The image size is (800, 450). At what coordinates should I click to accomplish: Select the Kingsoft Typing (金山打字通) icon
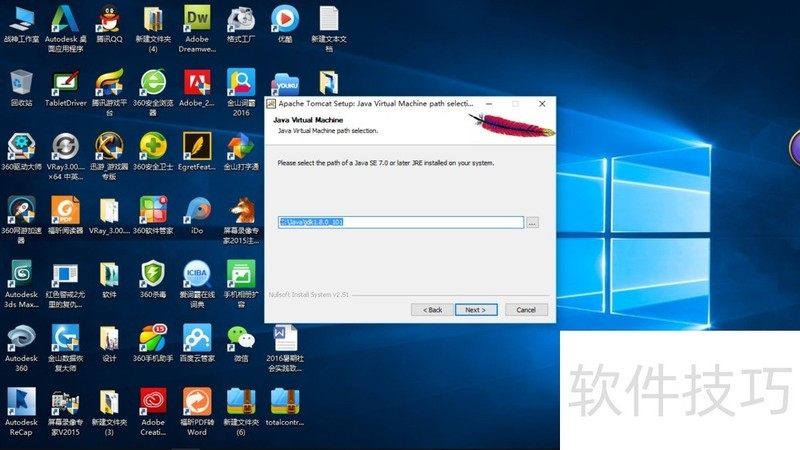[x=241, y=147]
